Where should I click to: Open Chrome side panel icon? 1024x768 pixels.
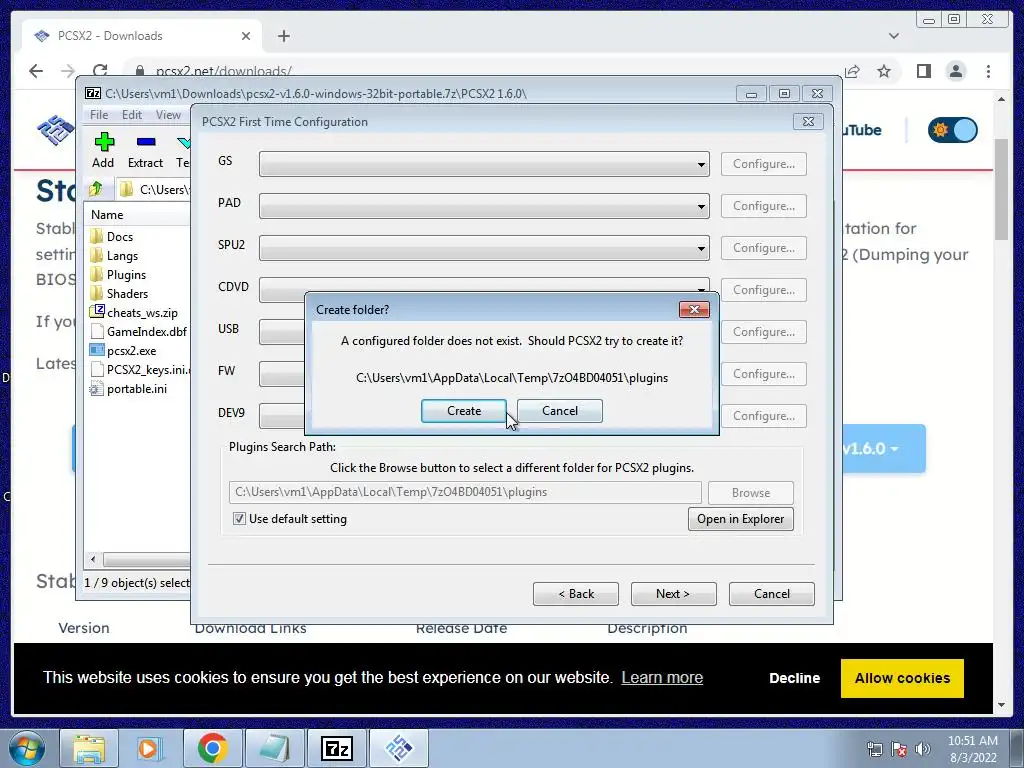pos(923,71)
